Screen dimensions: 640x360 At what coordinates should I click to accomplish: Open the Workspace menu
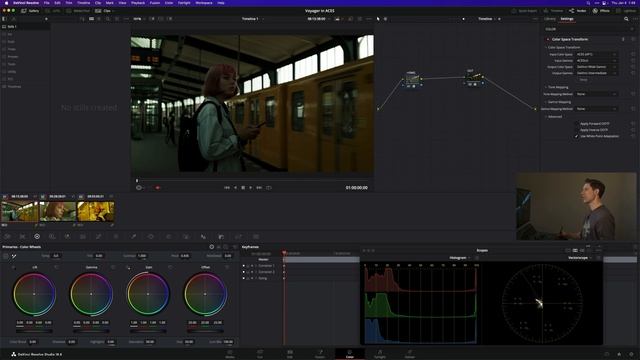[204, 3]
